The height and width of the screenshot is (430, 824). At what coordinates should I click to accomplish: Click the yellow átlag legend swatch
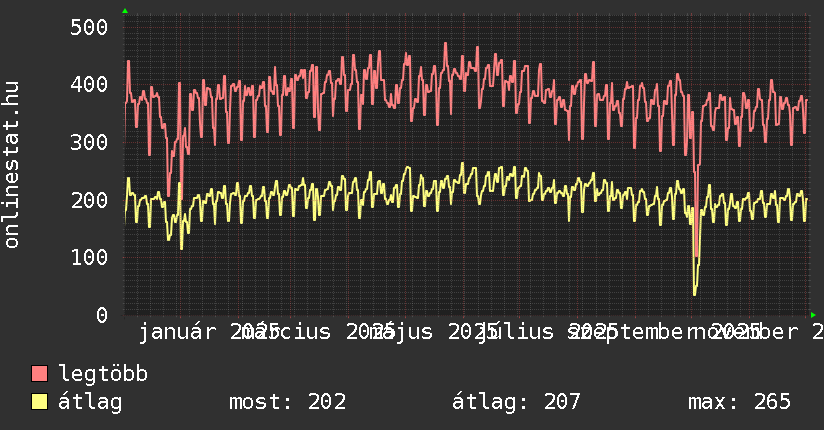point(39,403)
